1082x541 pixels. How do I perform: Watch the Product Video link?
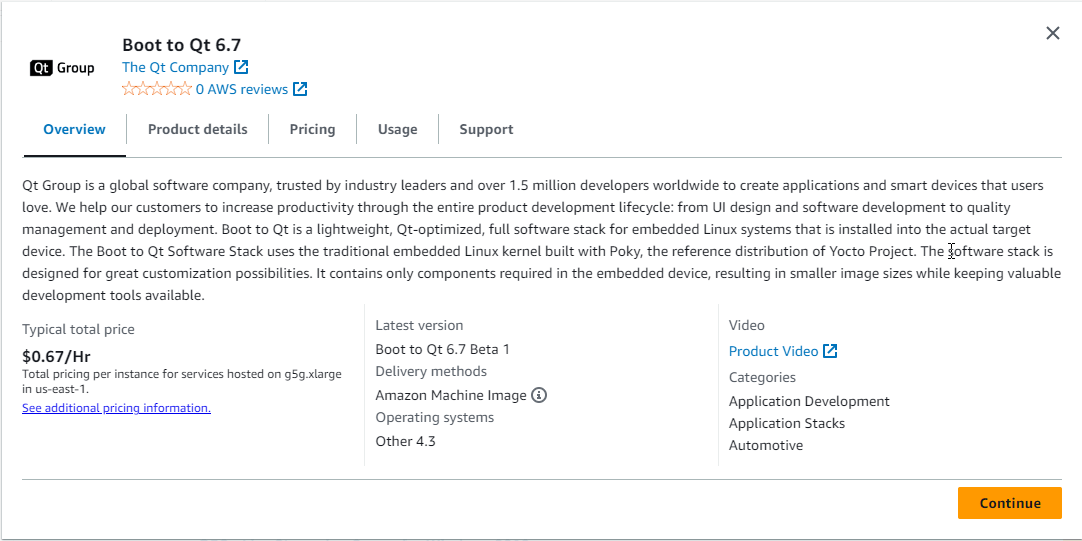[x=773, y=351]
